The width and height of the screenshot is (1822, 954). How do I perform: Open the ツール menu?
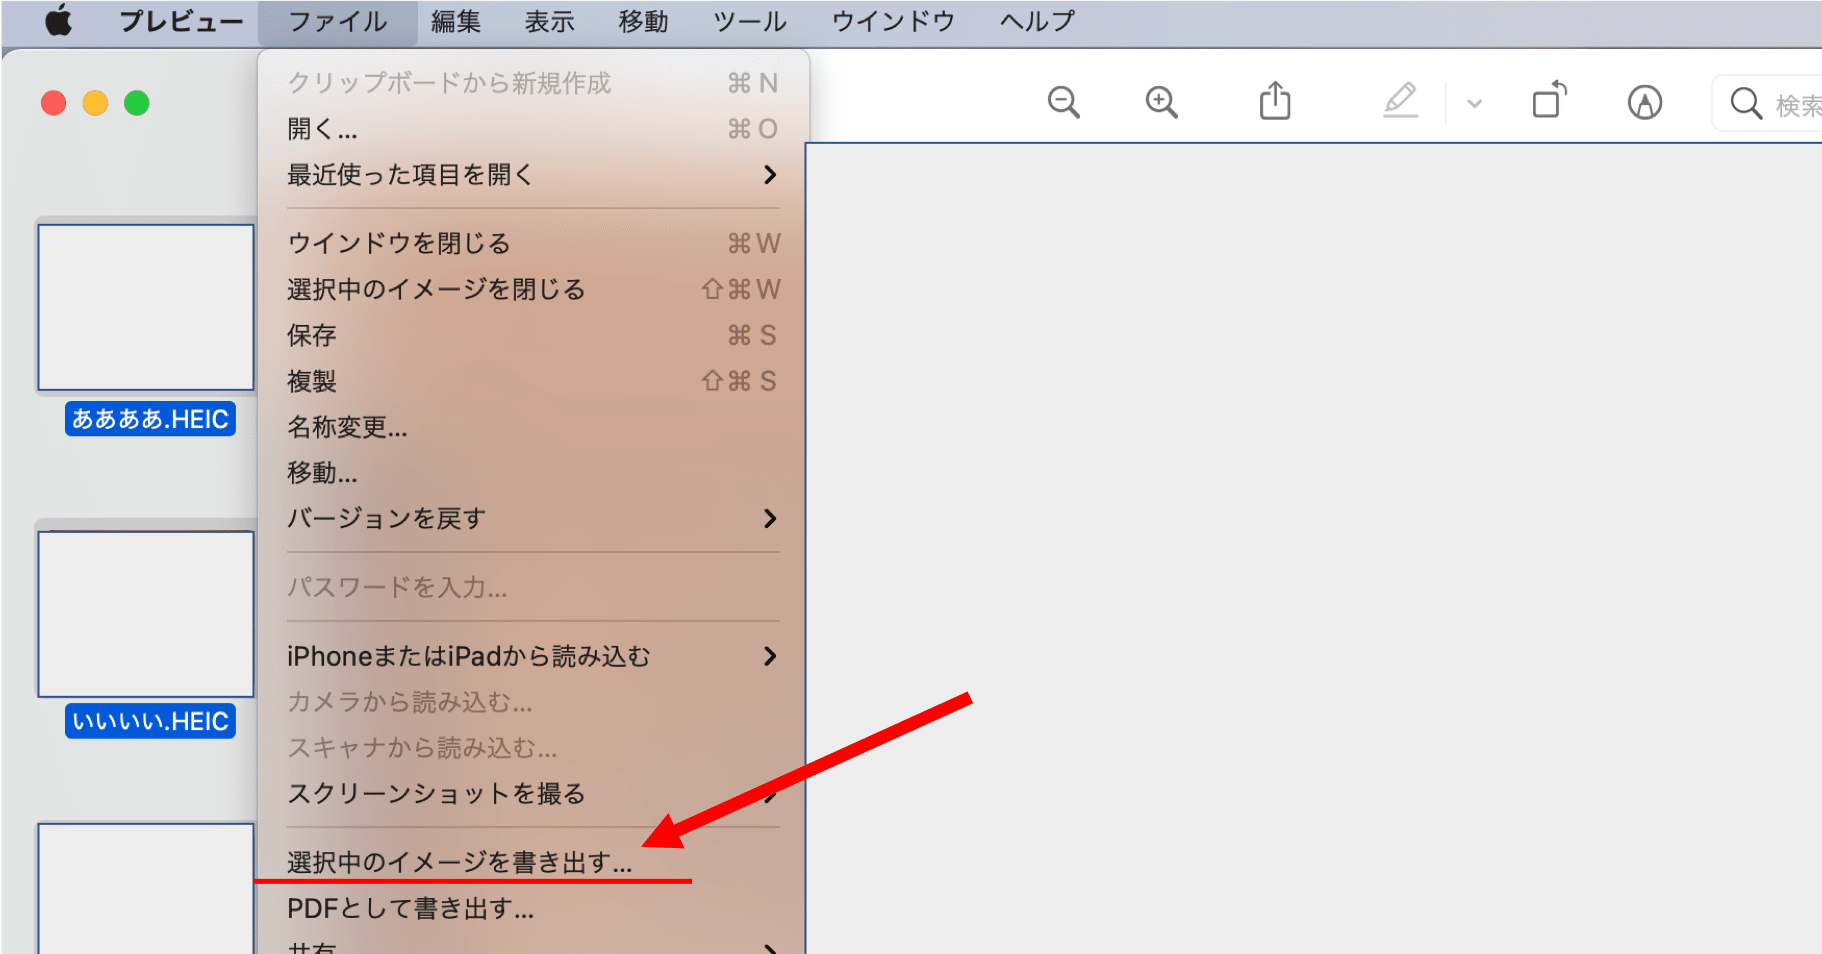(748, 21)
